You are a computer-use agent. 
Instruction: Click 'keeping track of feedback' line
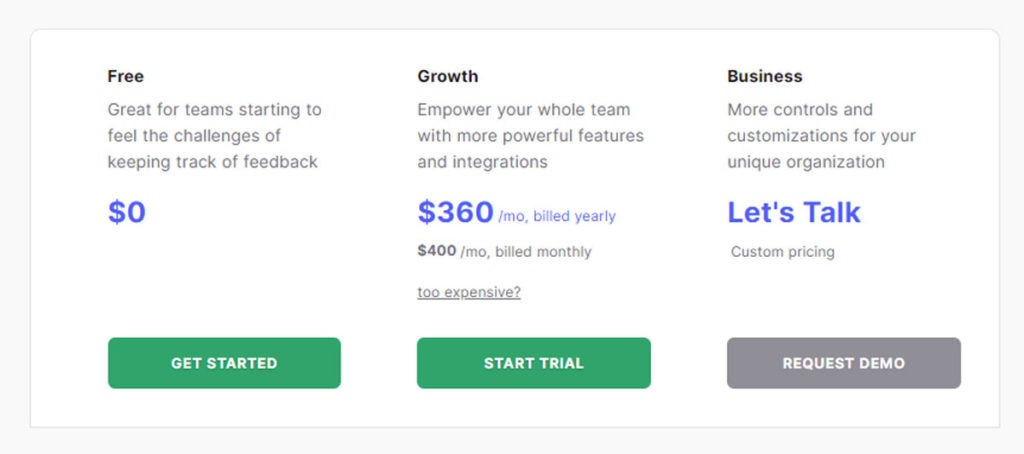click(x=212, y=161)
